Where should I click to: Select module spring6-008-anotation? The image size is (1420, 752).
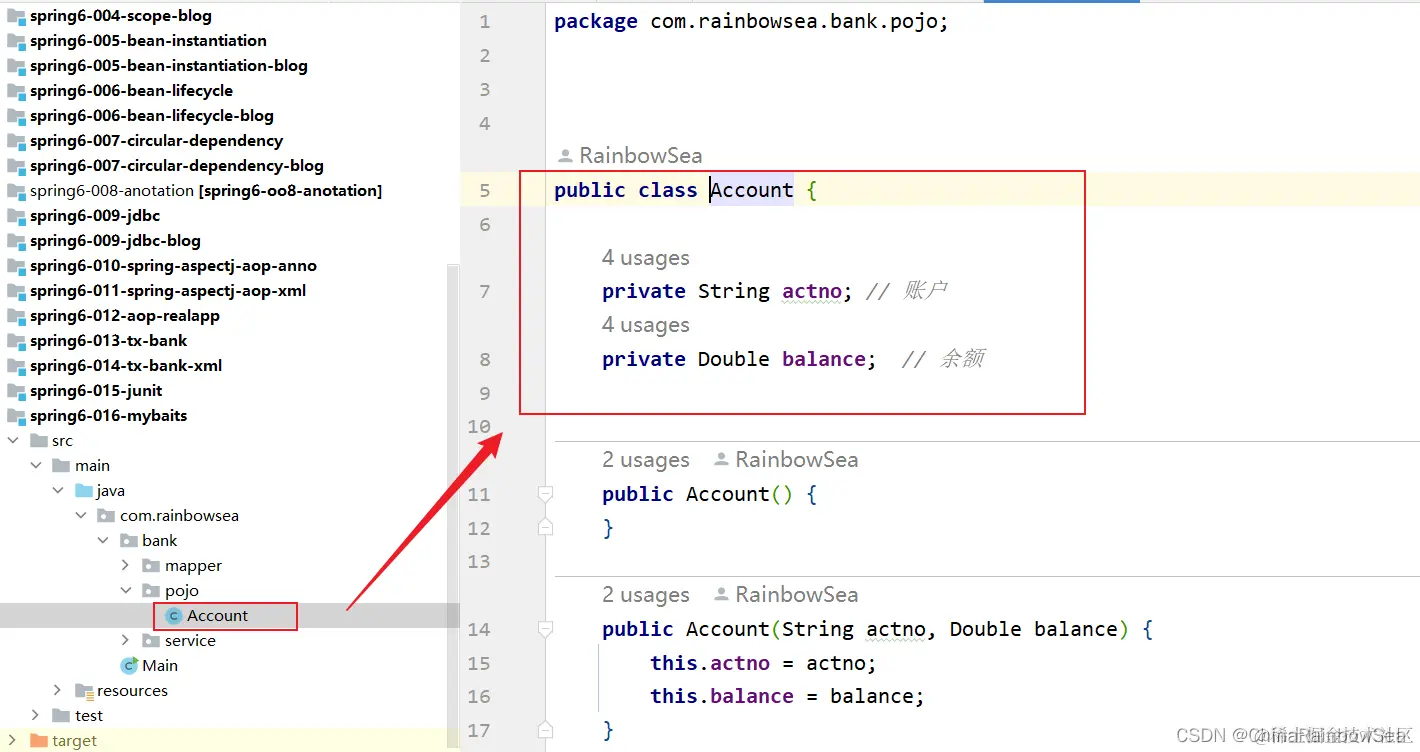pos(206,191)
